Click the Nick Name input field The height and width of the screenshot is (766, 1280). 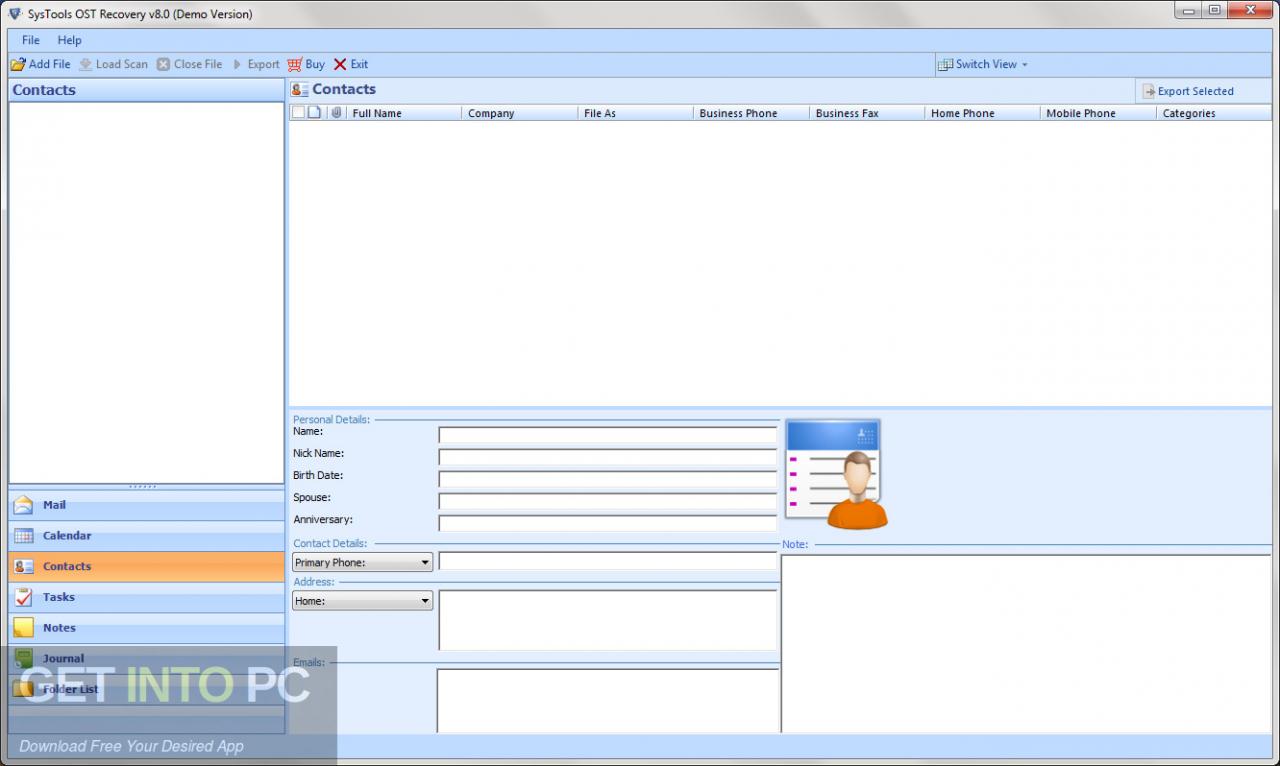608,457
